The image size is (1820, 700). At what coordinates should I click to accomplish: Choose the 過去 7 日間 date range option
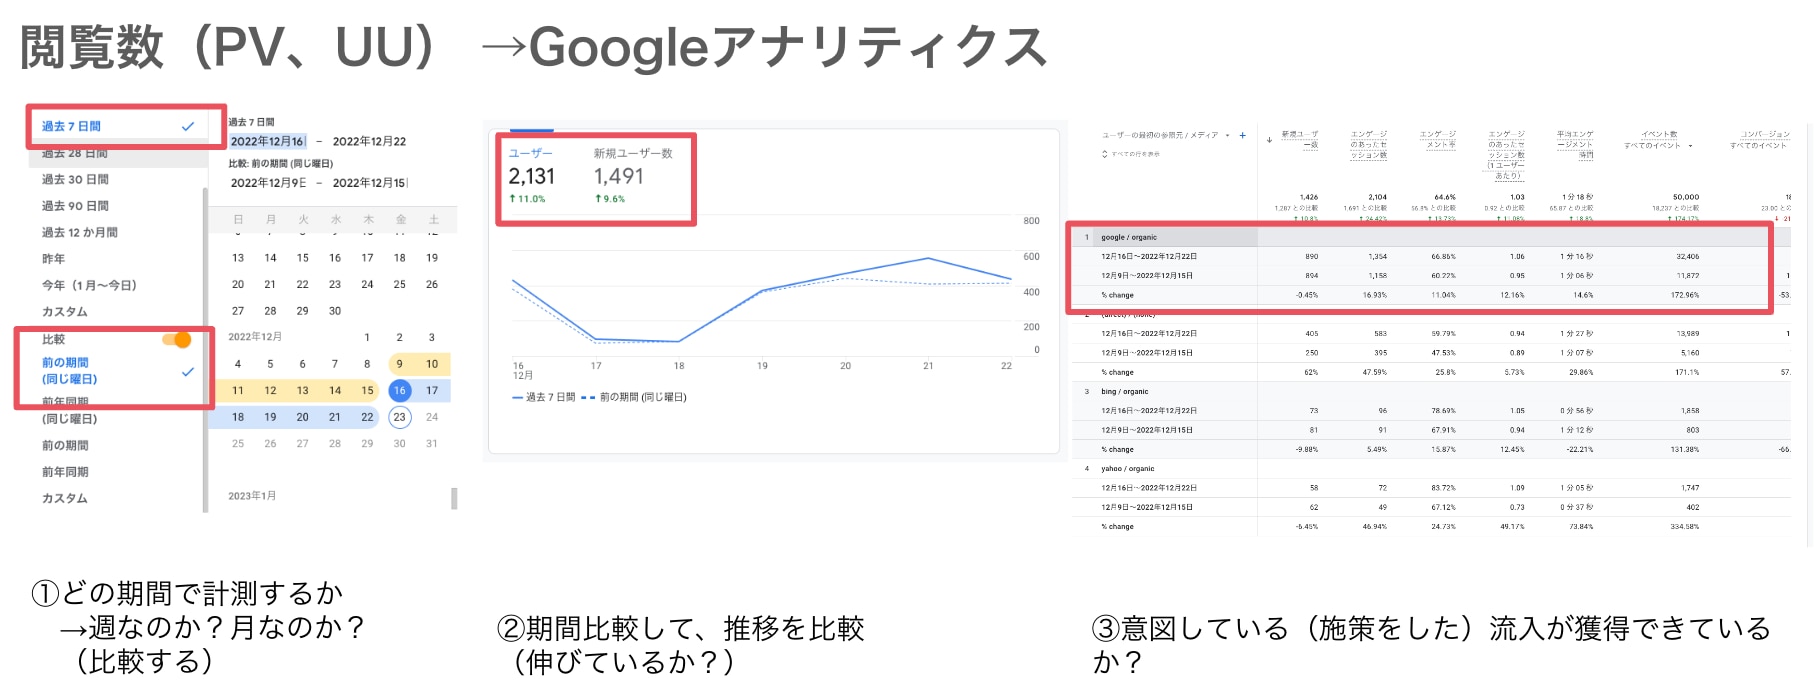pos(71,126)
